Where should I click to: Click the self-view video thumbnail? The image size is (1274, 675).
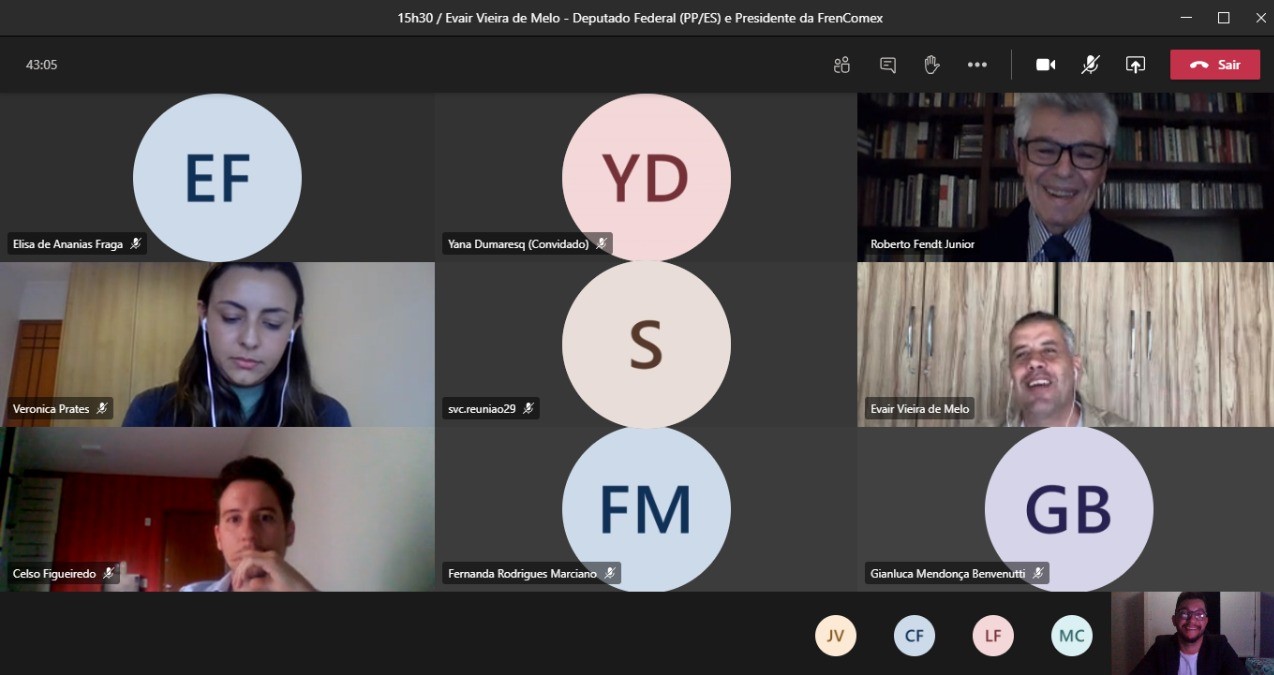pos(1192,633)
